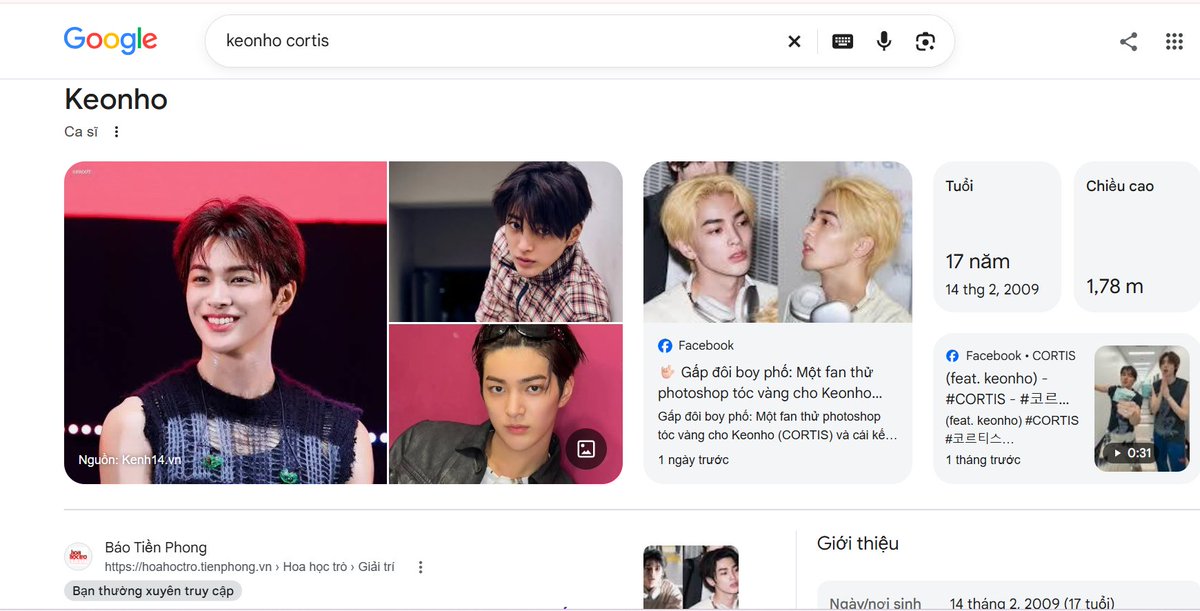
Task: Open the image gallery icon on photo
Action: click(586, 449)
